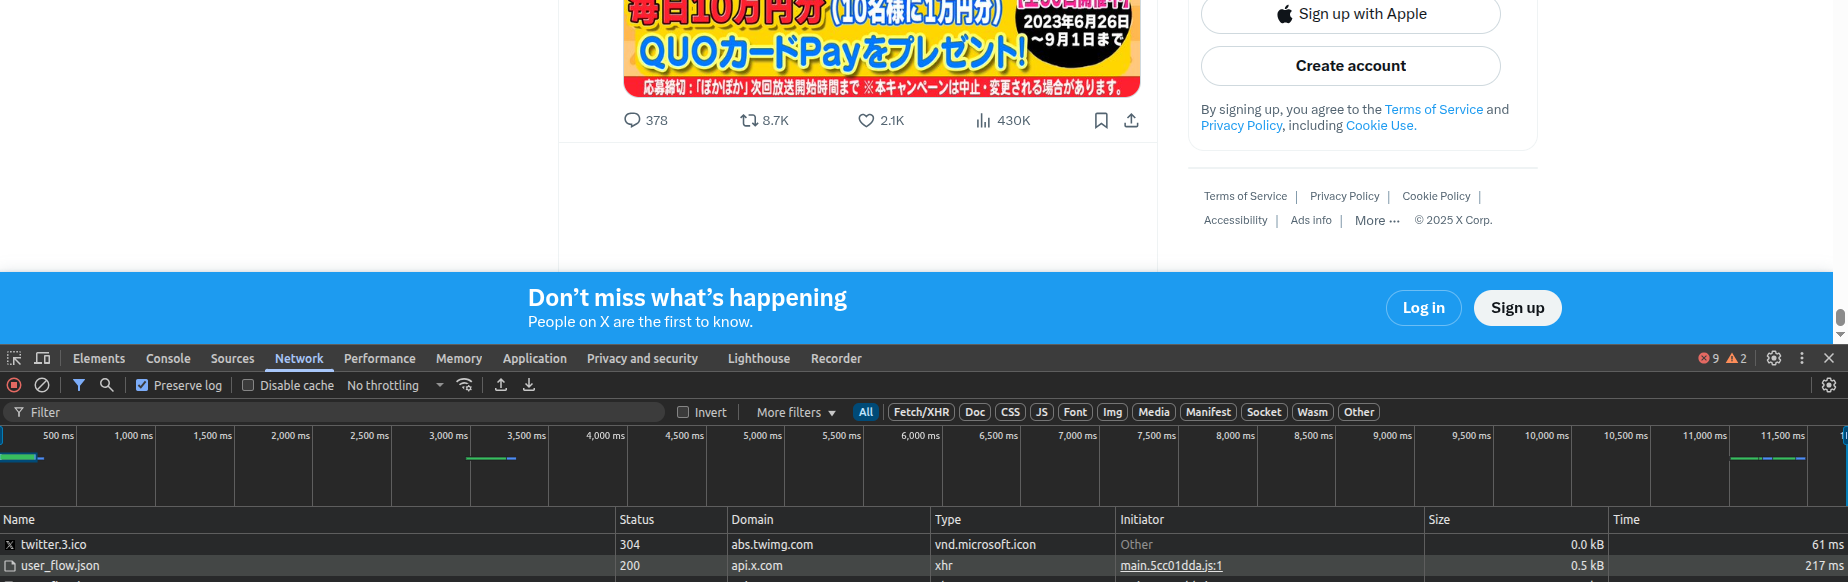Open the Ads info footer link
Image resolution: width=1848 pixels, height=582 pixels.
[1311, 221]
